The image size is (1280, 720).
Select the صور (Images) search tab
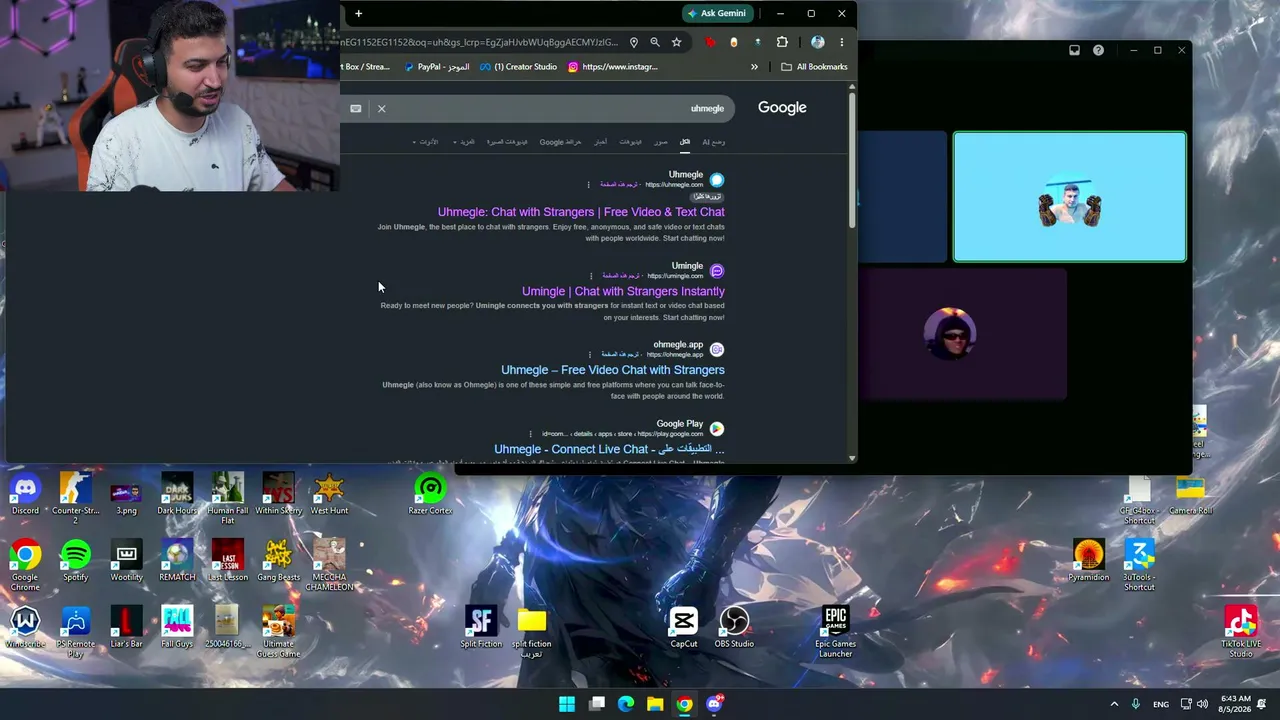pos(661,142)
